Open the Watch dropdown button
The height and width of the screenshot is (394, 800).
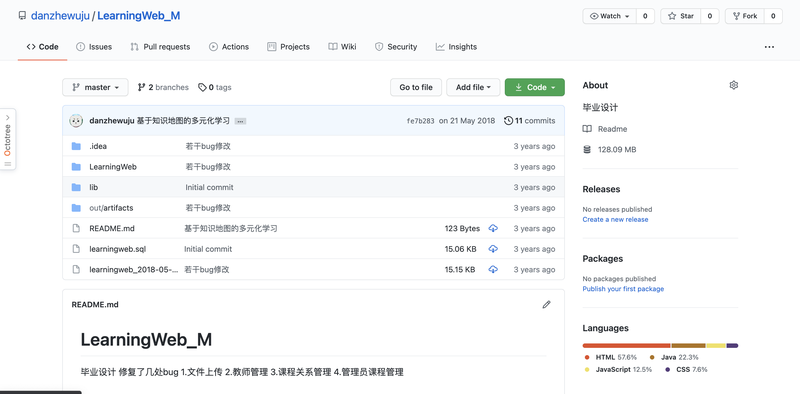pyautogui.click(x=610, y=16)
